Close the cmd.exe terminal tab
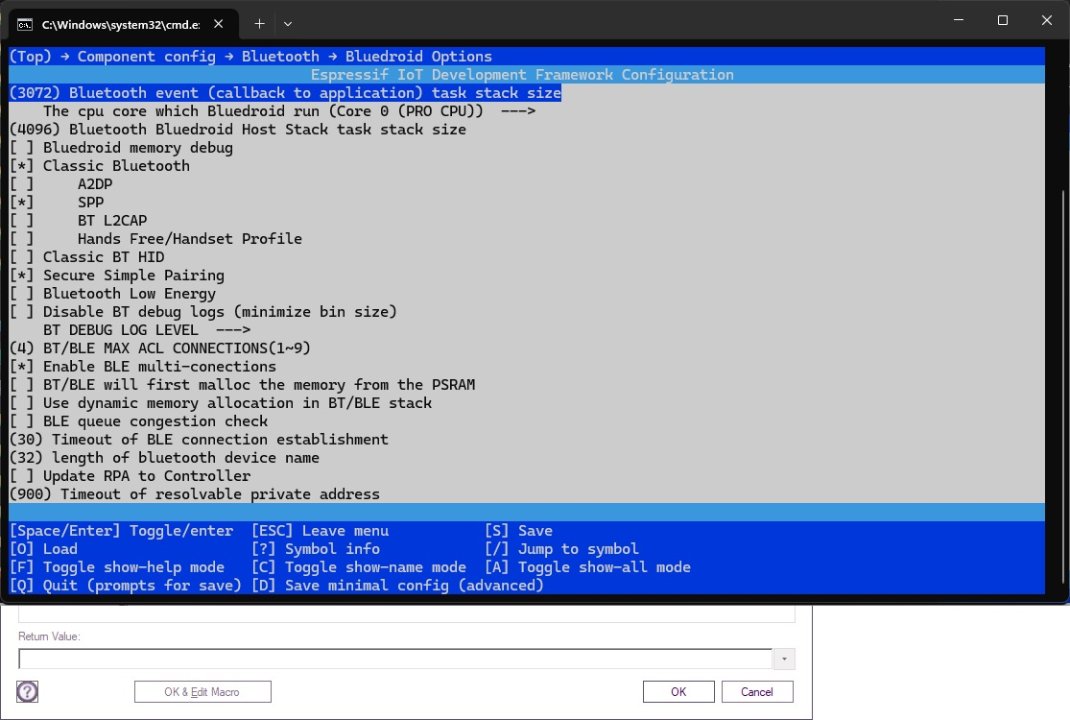This screenshot has width=1070, height=720. pyautogui.click(x=218, y=24)
